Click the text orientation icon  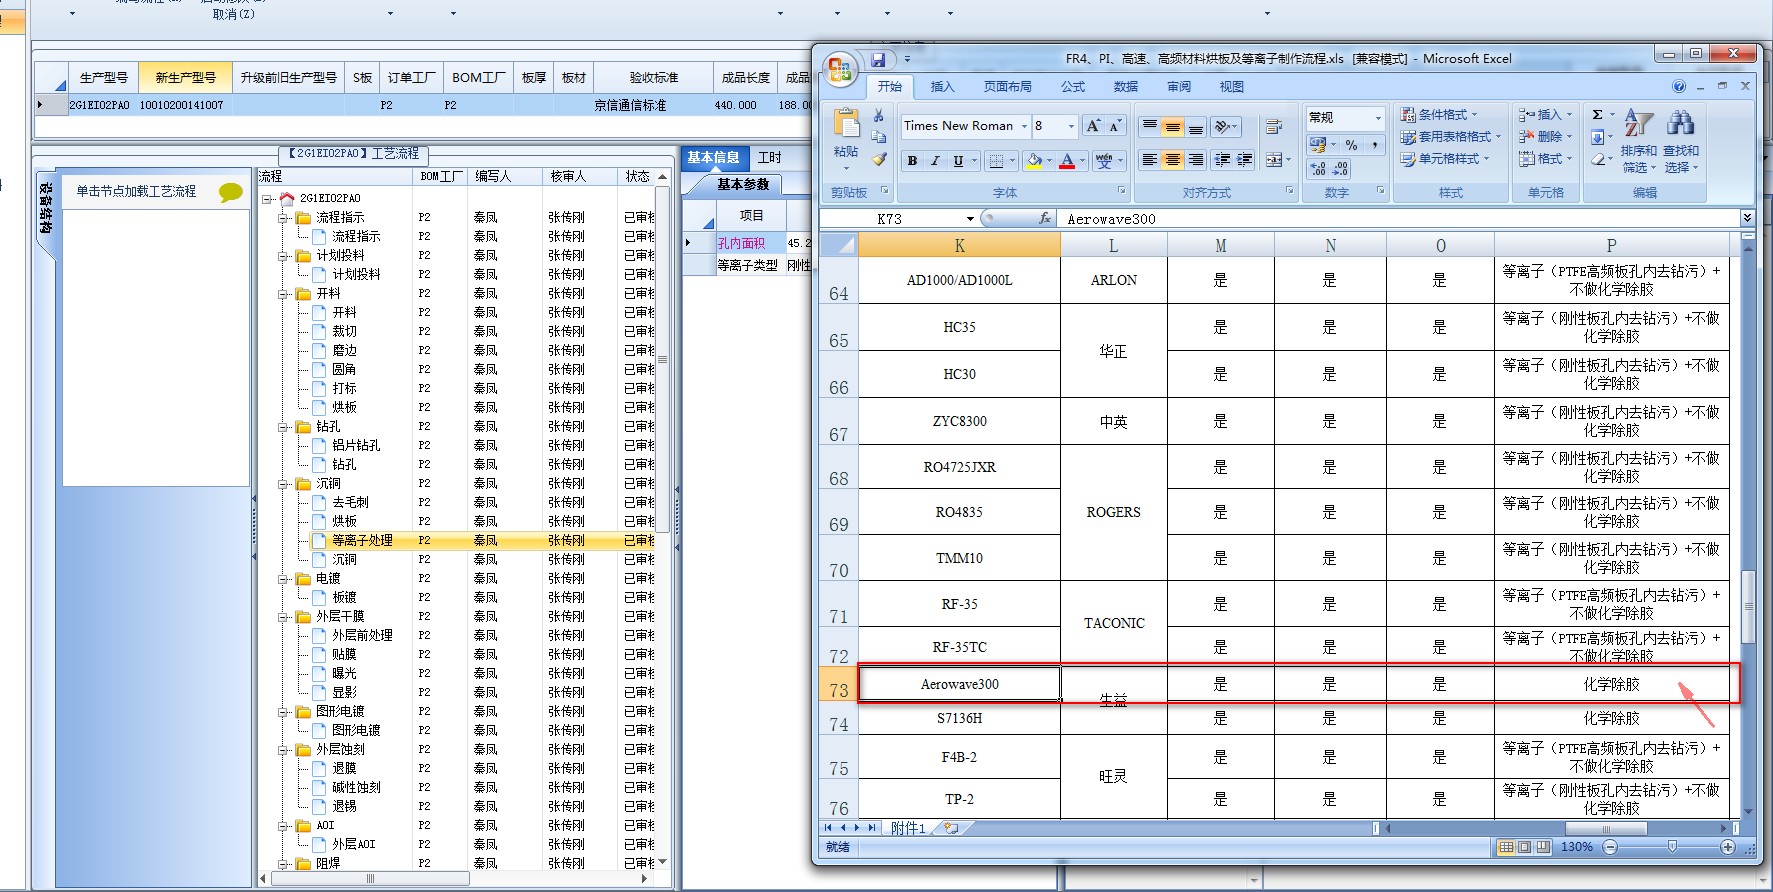[x=1221, y=126]
